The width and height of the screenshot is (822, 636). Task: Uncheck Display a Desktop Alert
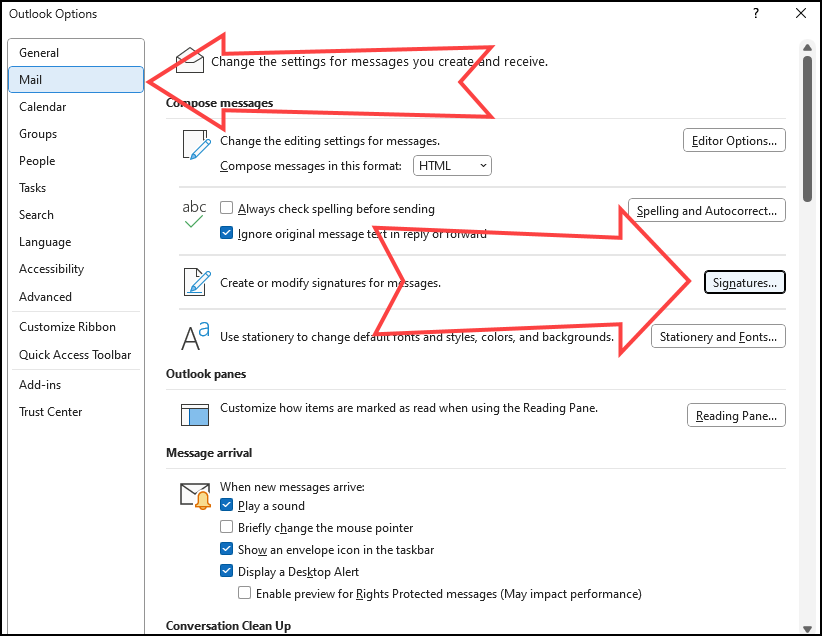coord(226,571)
